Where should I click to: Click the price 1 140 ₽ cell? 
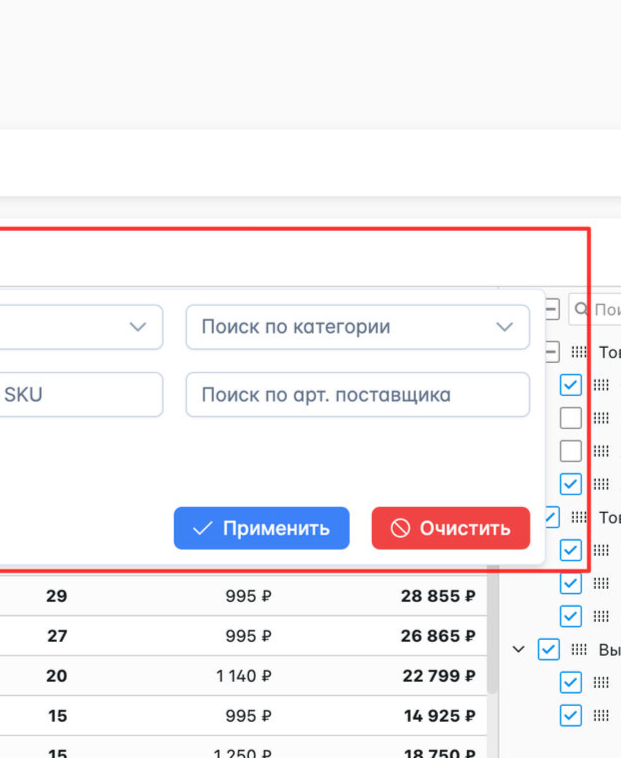tap(244, 675)
